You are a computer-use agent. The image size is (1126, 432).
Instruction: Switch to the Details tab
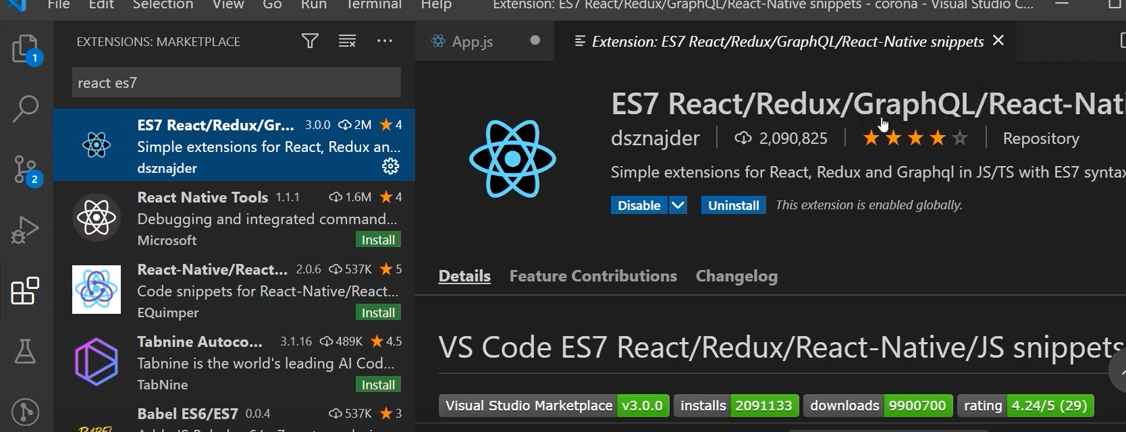click(x=465, y=276)
